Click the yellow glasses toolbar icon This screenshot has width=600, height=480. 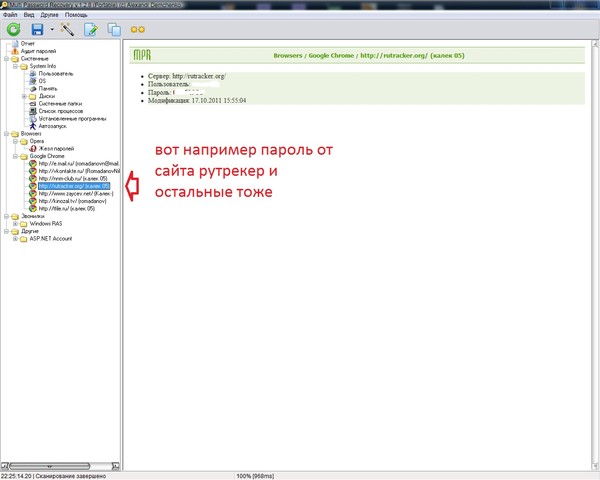138,29
